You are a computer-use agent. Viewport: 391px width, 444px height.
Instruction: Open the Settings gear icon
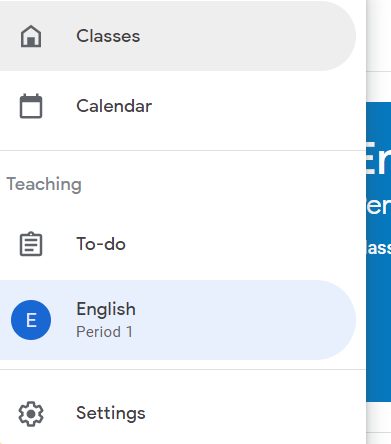point(31,414)
